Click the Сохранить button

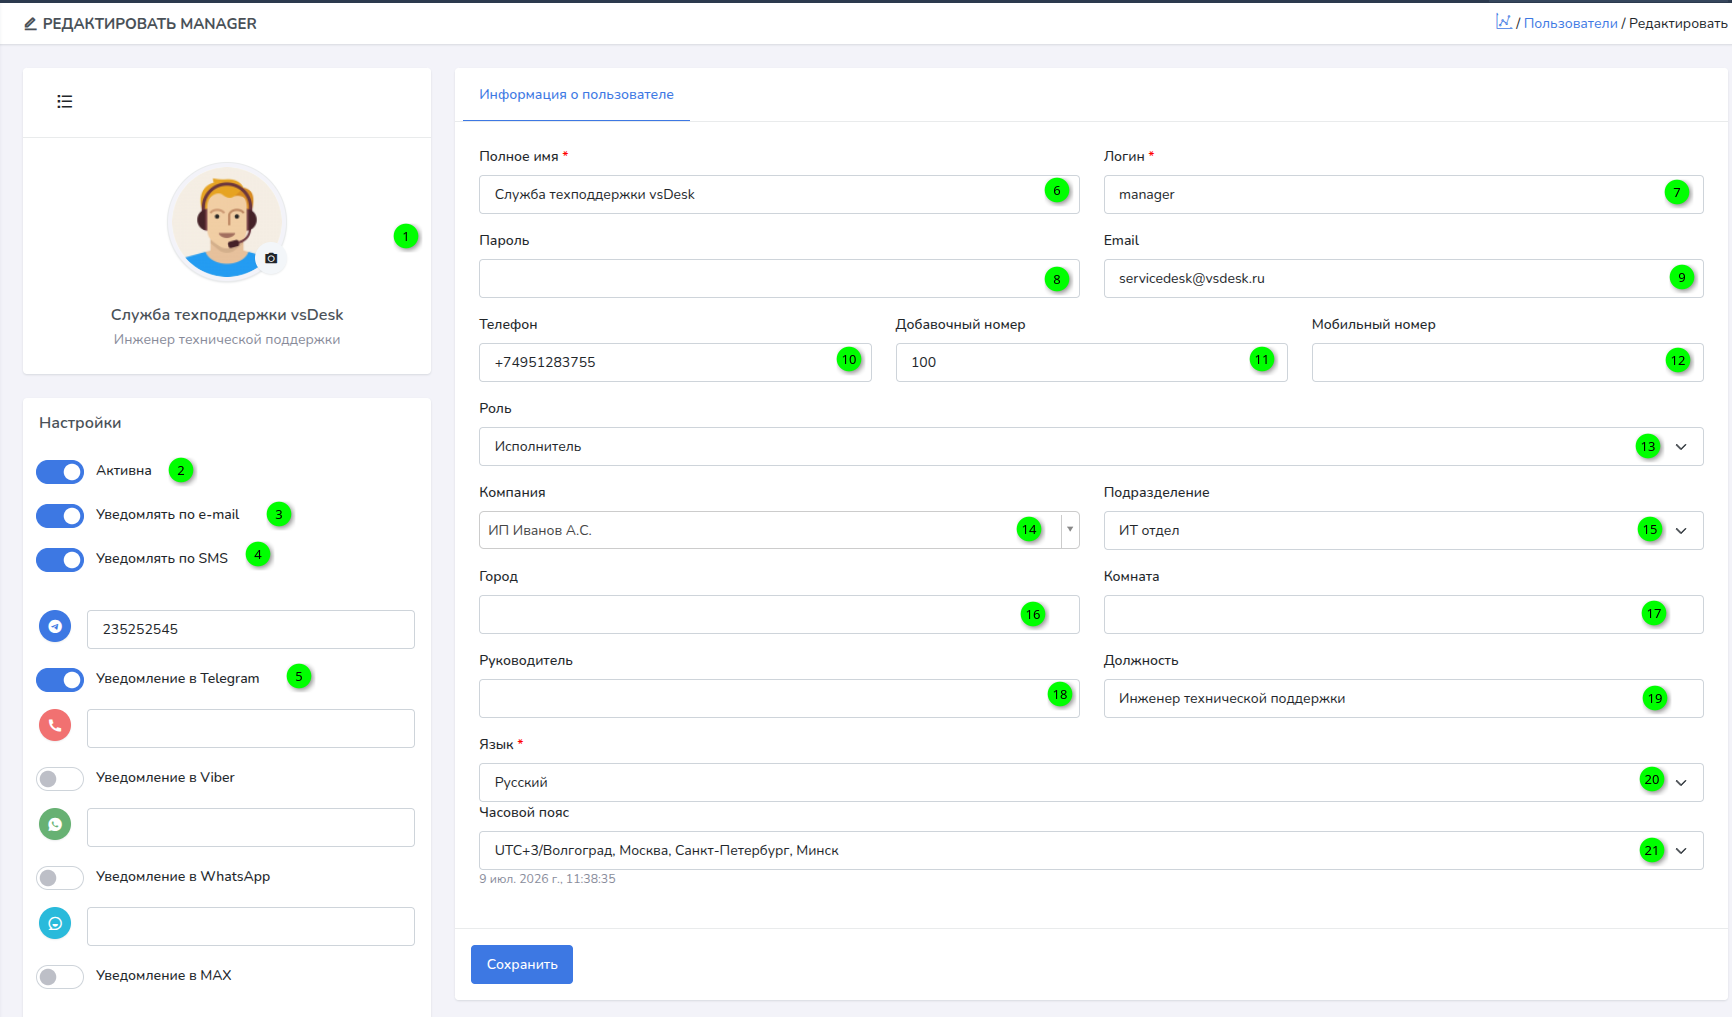[x=522, y=965]
